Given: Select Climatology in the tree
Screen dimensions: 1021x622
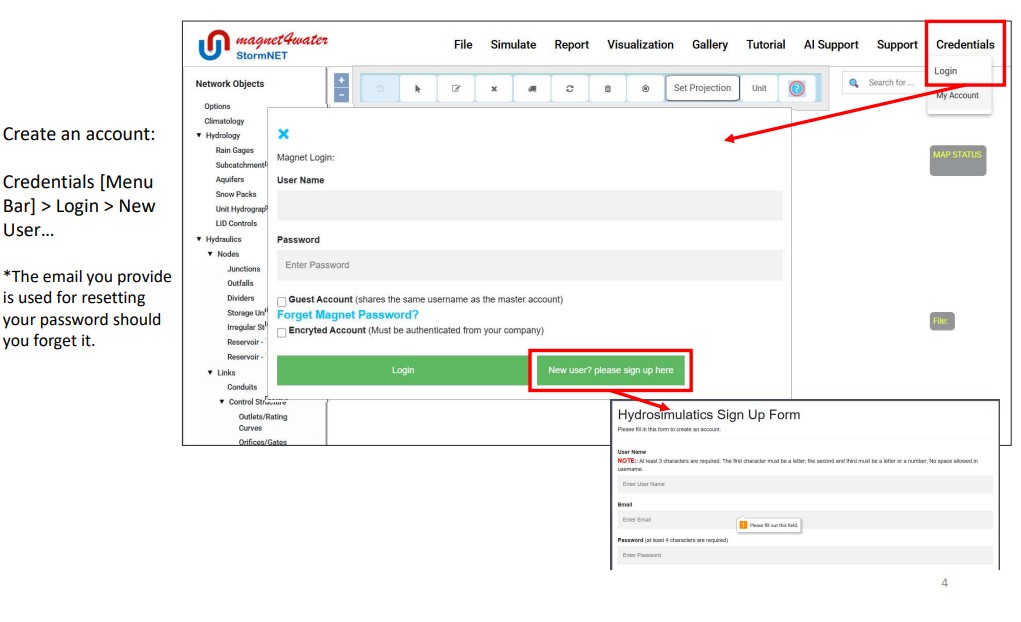Looking at the screenshot, I should (224, 121).
